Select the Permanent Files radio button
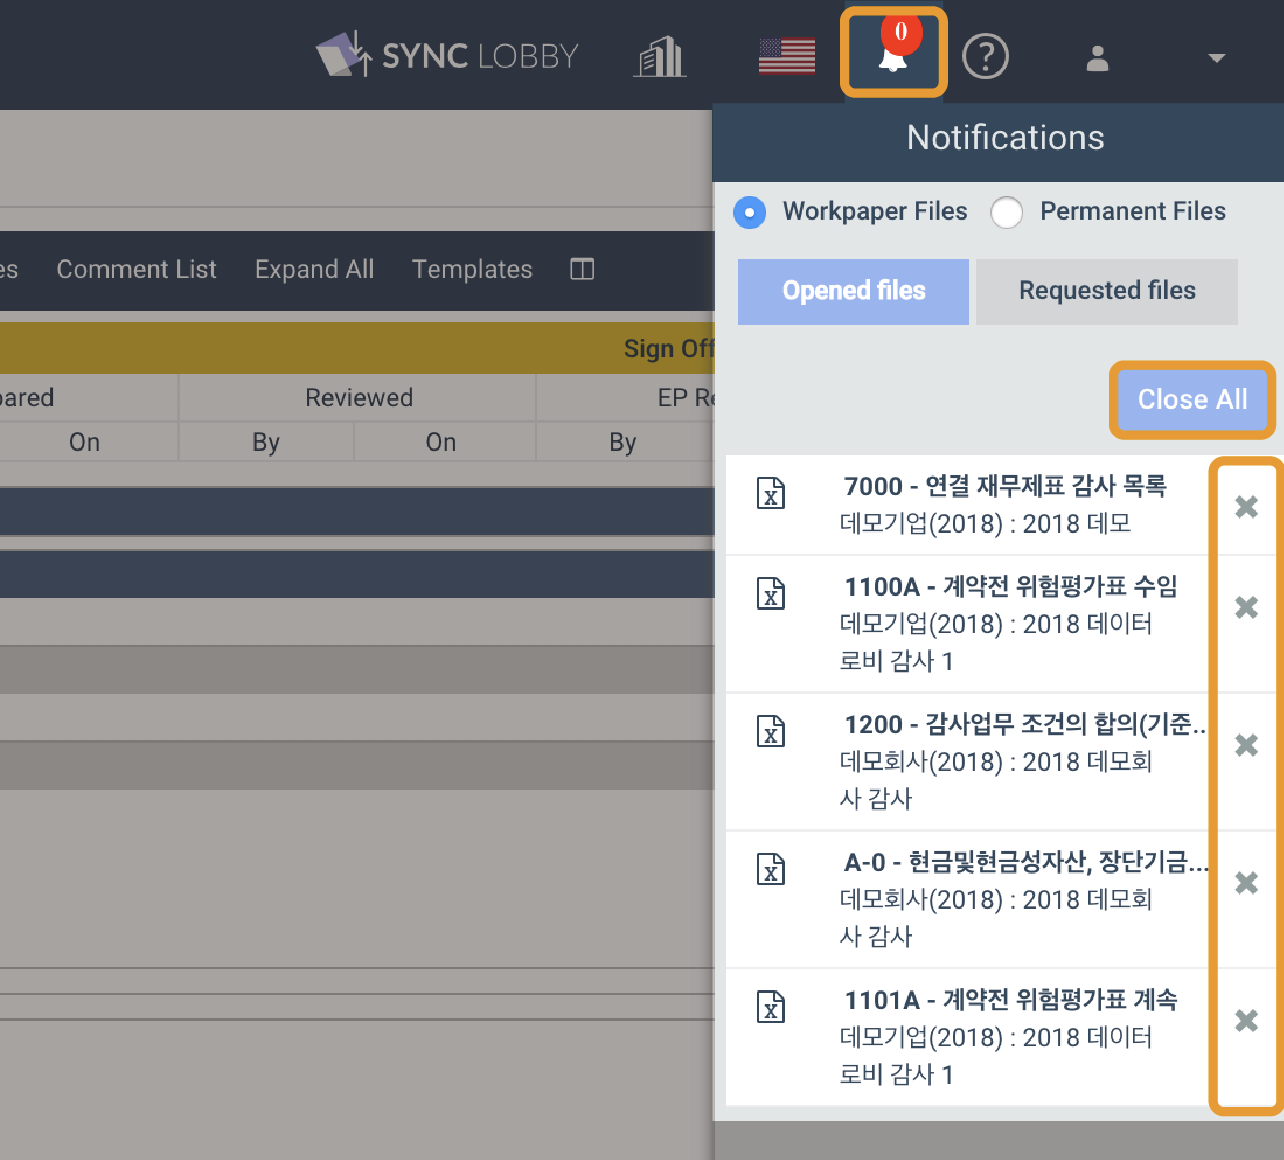The image size is (1284, 1160). click(1007, 212)
